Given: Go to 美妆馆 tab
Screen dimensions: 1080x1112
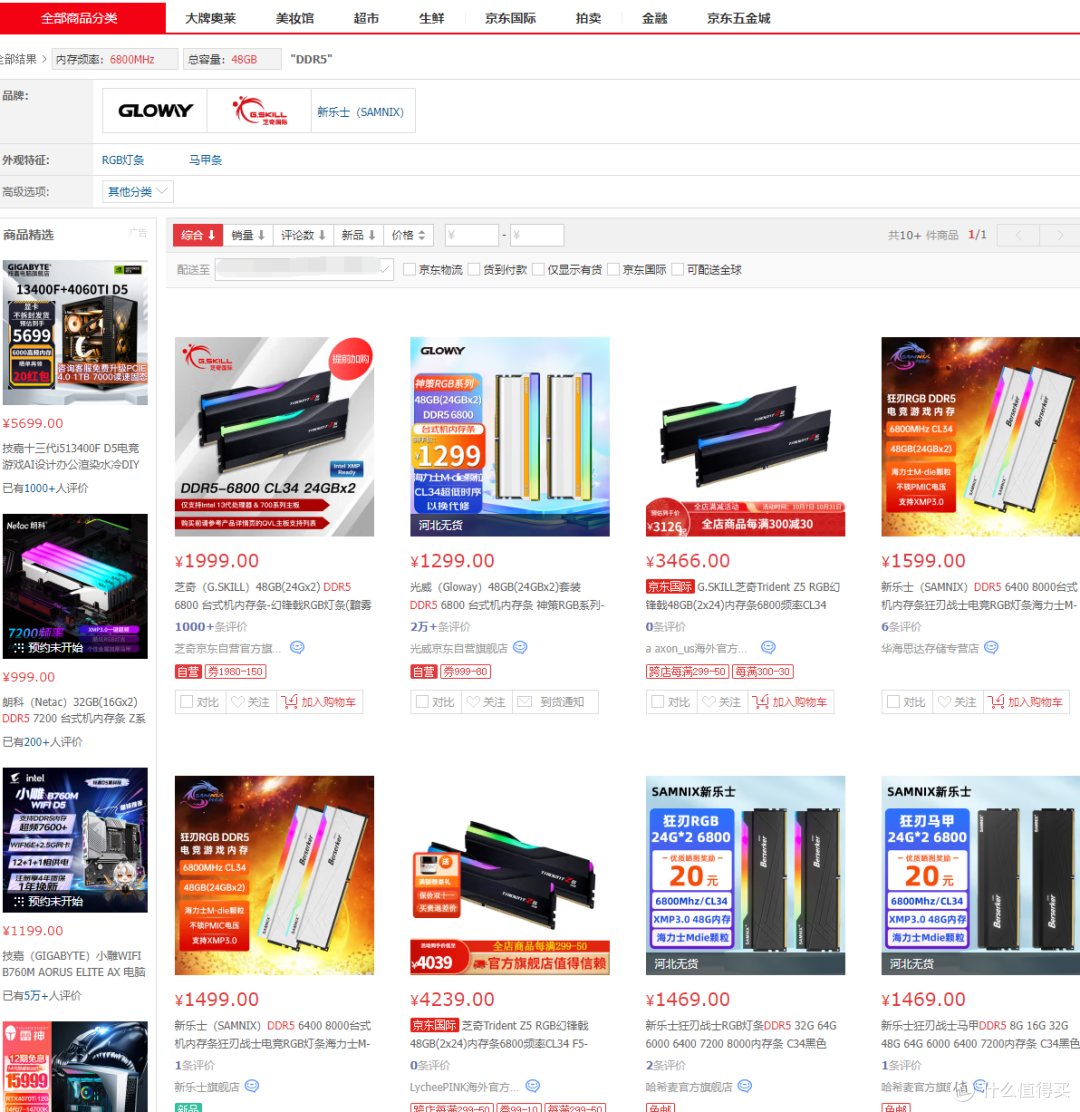Looking at the screenshot, I should pyautogui.click(x=294, y=18).
